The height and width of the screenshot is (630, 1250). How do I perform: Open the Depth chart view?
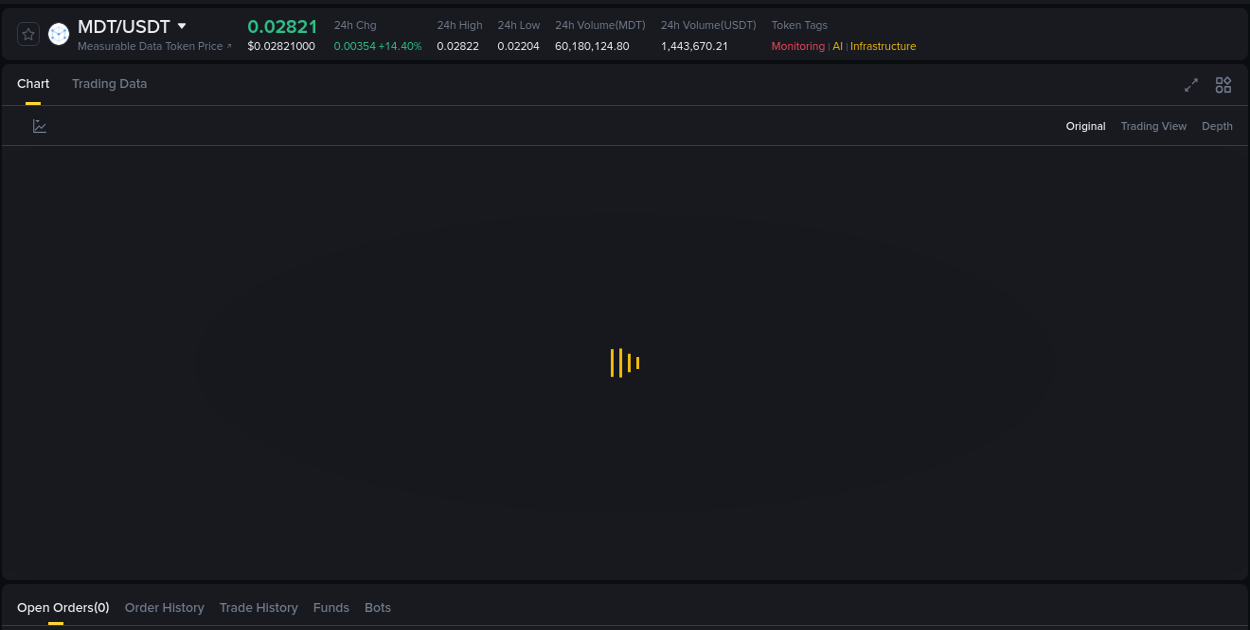pos(1216,126)
